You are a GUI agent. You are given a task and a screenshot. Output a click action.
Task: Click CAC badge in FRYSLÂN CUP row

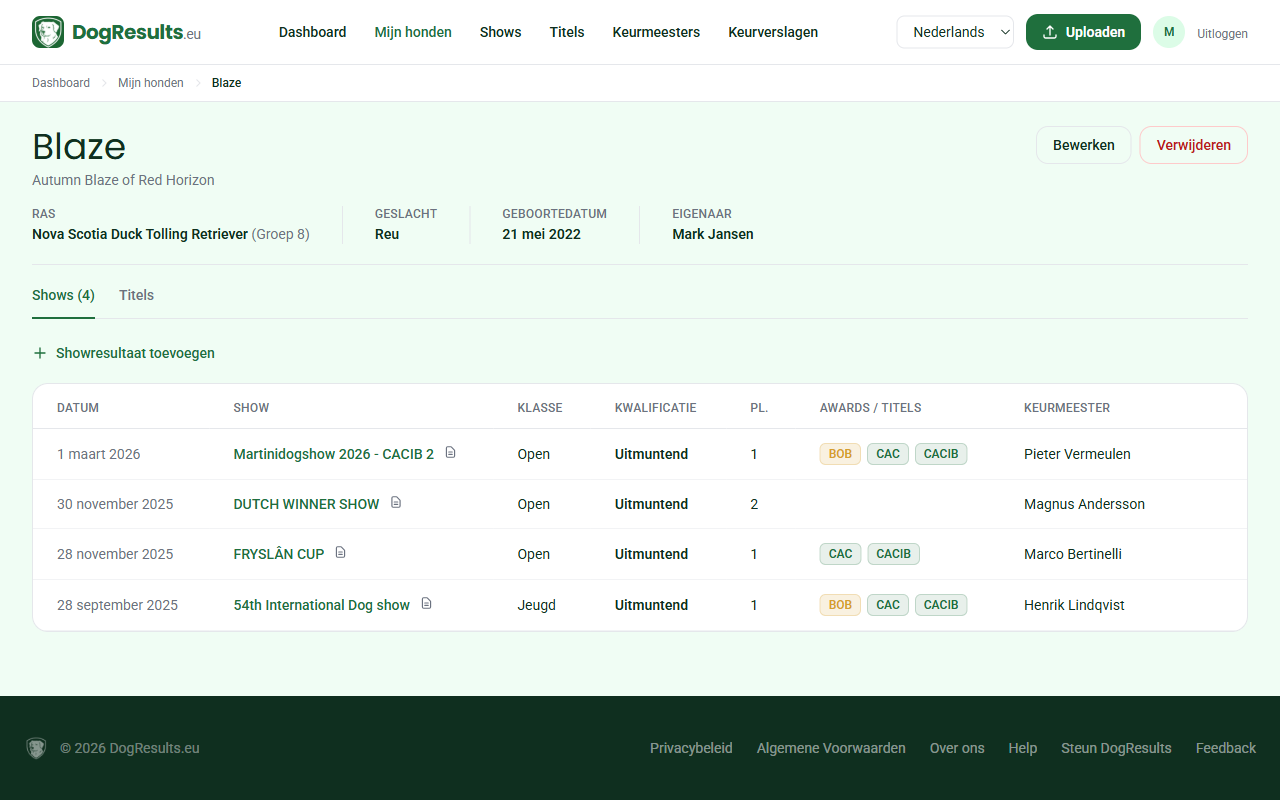pyautogui.click(x=841, y=554)
